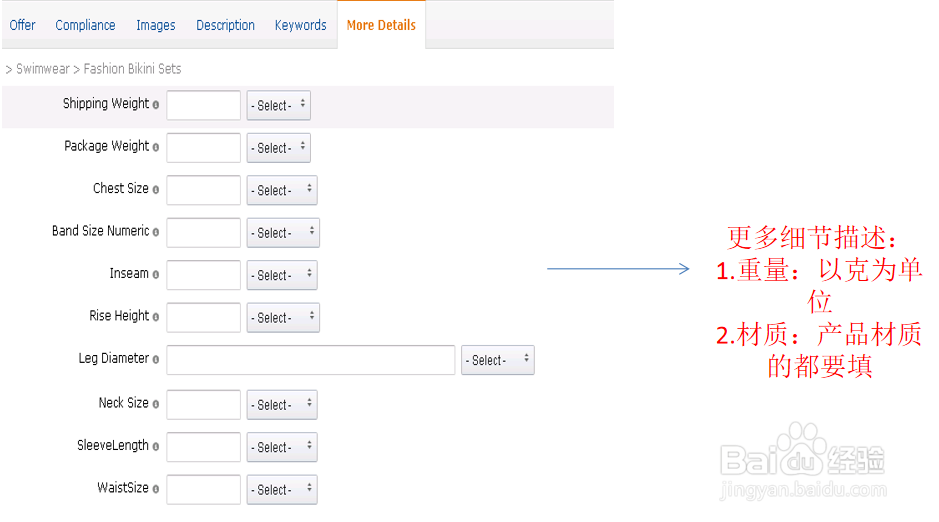939x522 pixels.
Task: Expand the Chest Size unit selector
Action: pos(281,190)
